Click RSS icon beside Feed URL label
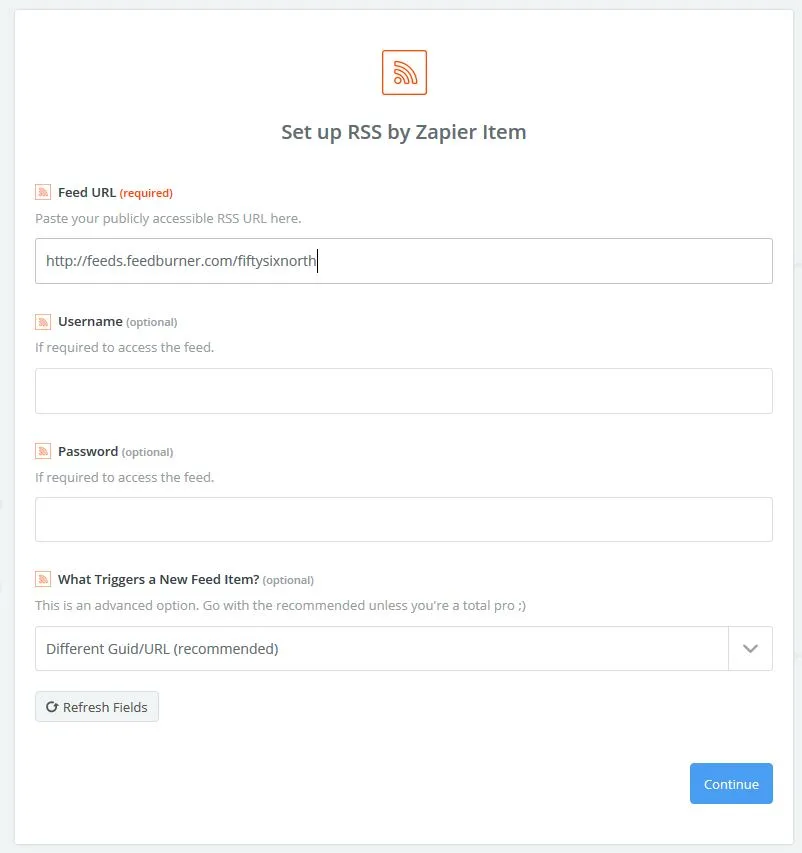802x853 pixels. 43,192
